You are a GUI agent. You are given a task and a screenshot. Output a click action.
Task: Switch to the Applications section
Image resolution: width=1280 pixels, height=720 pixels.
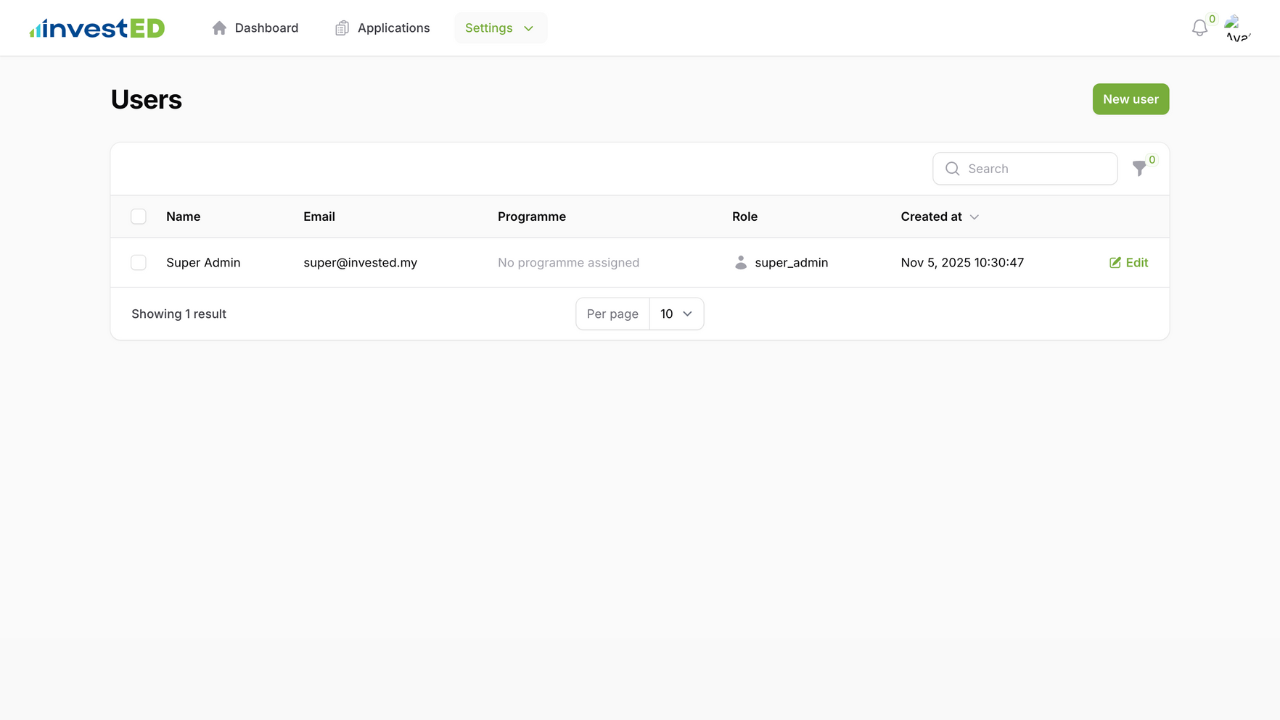(393, 28)
